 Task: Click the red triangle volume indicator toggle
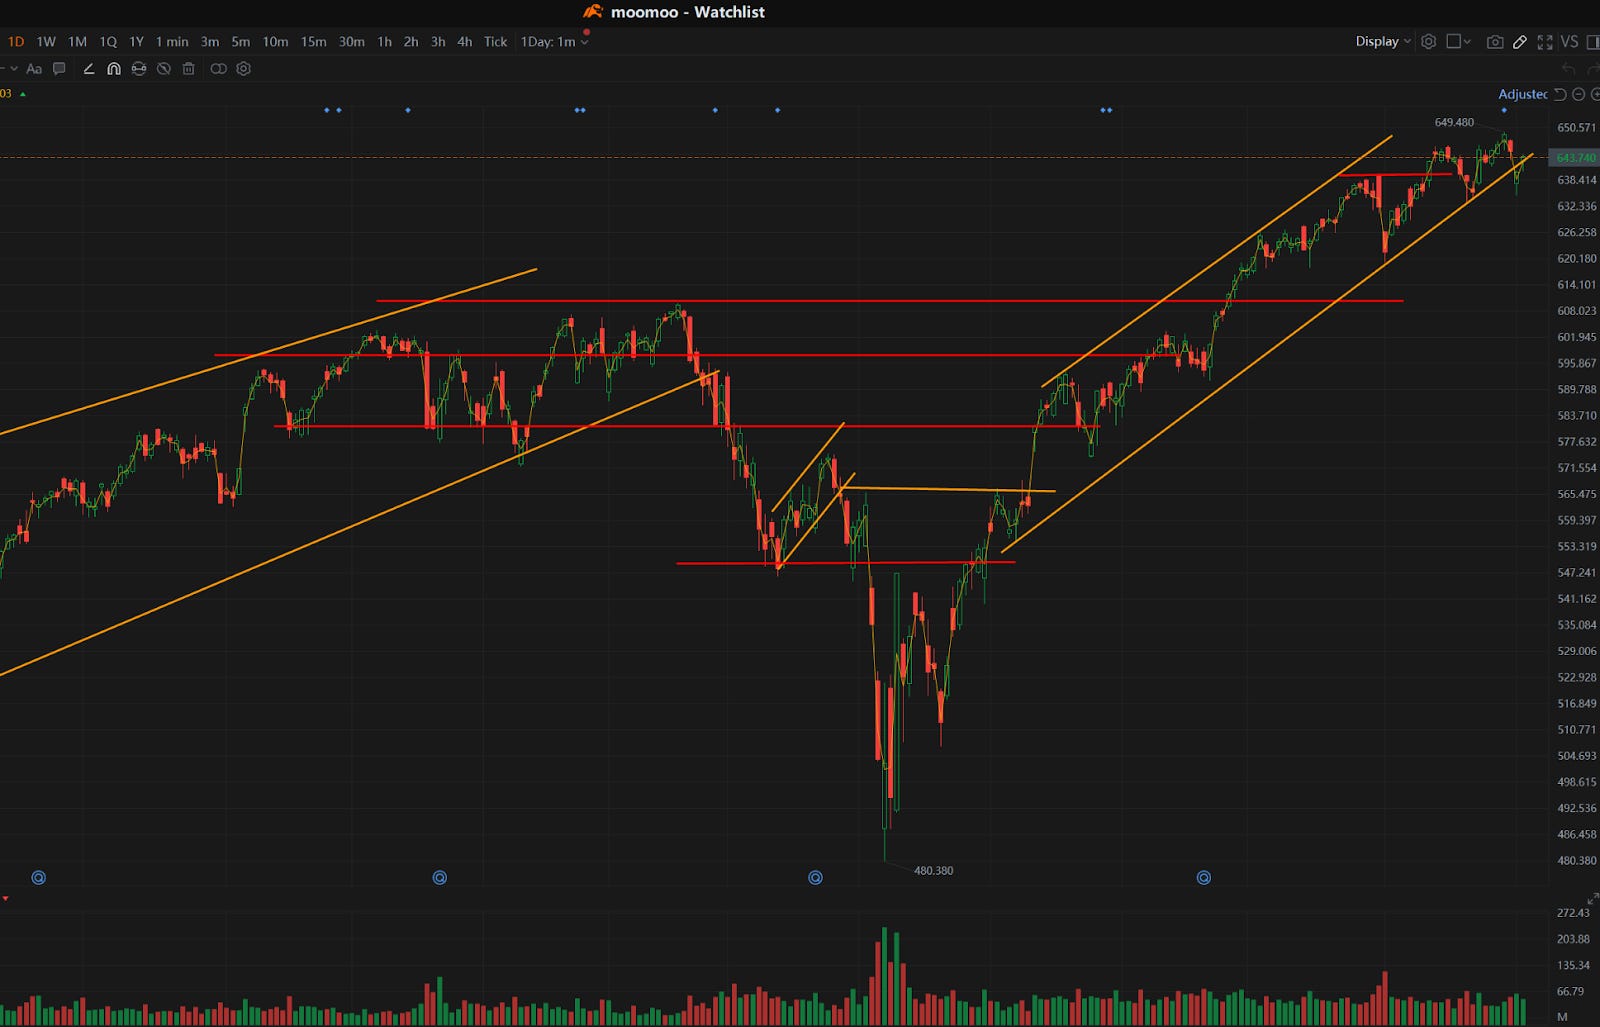point(5,899)
